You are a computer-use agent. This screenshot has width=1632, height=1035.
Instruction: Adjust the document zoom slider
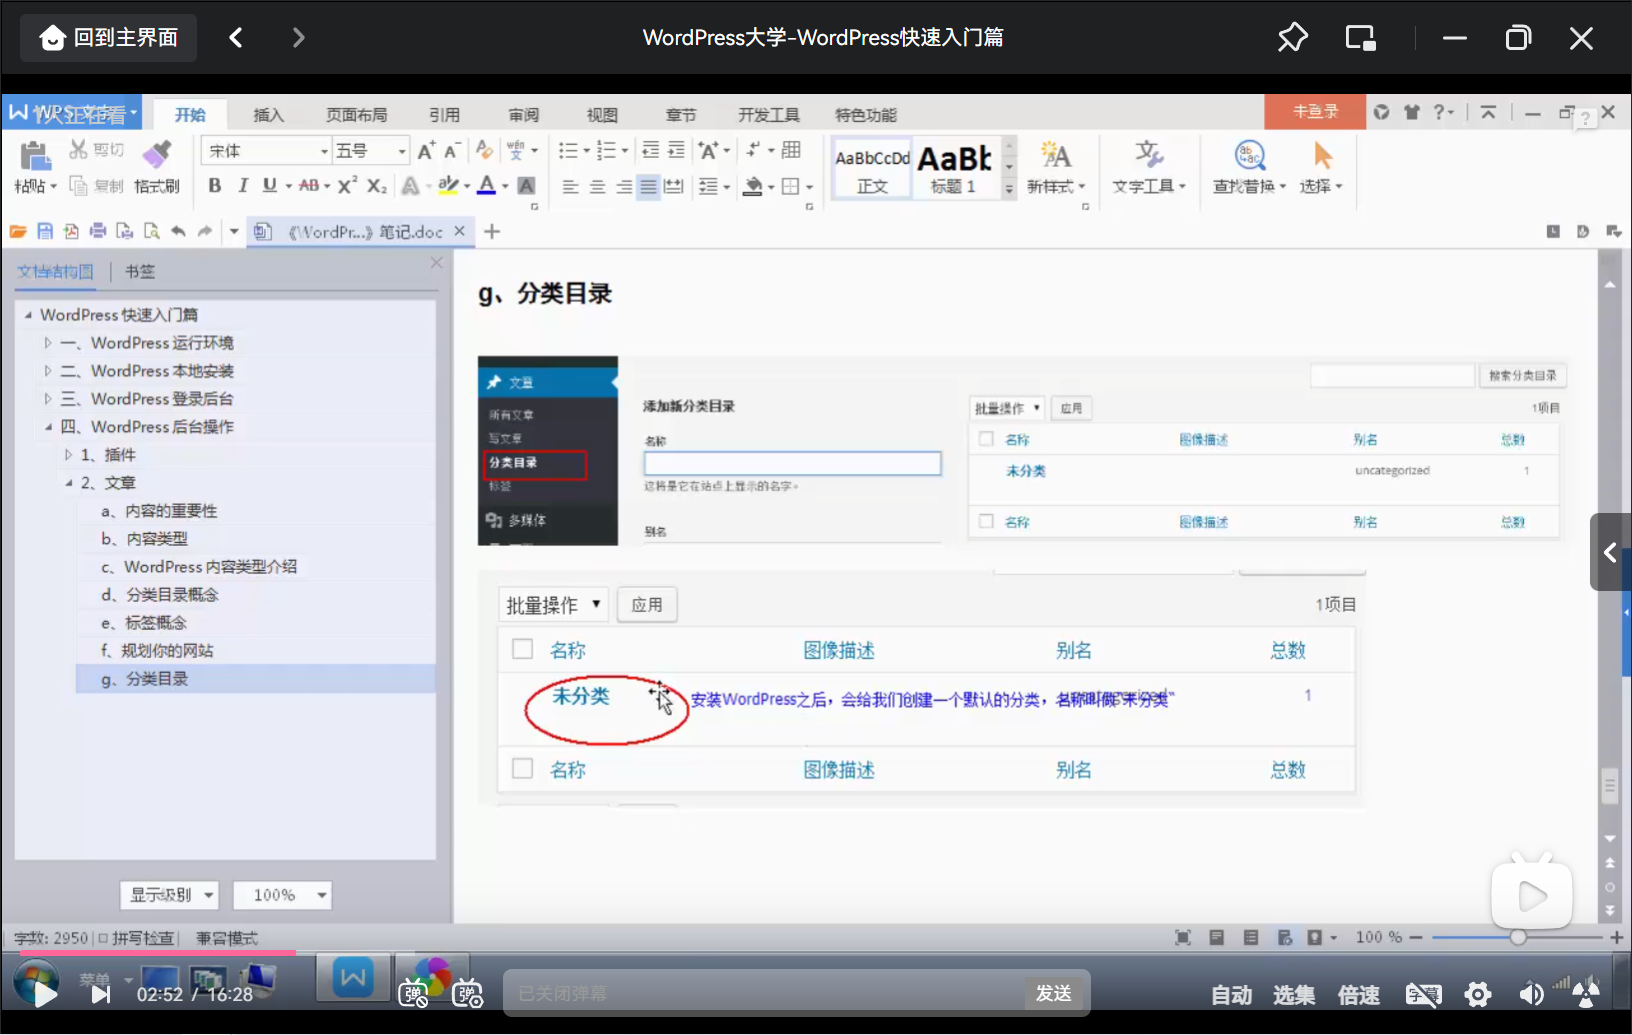[x=1518, y=937]
